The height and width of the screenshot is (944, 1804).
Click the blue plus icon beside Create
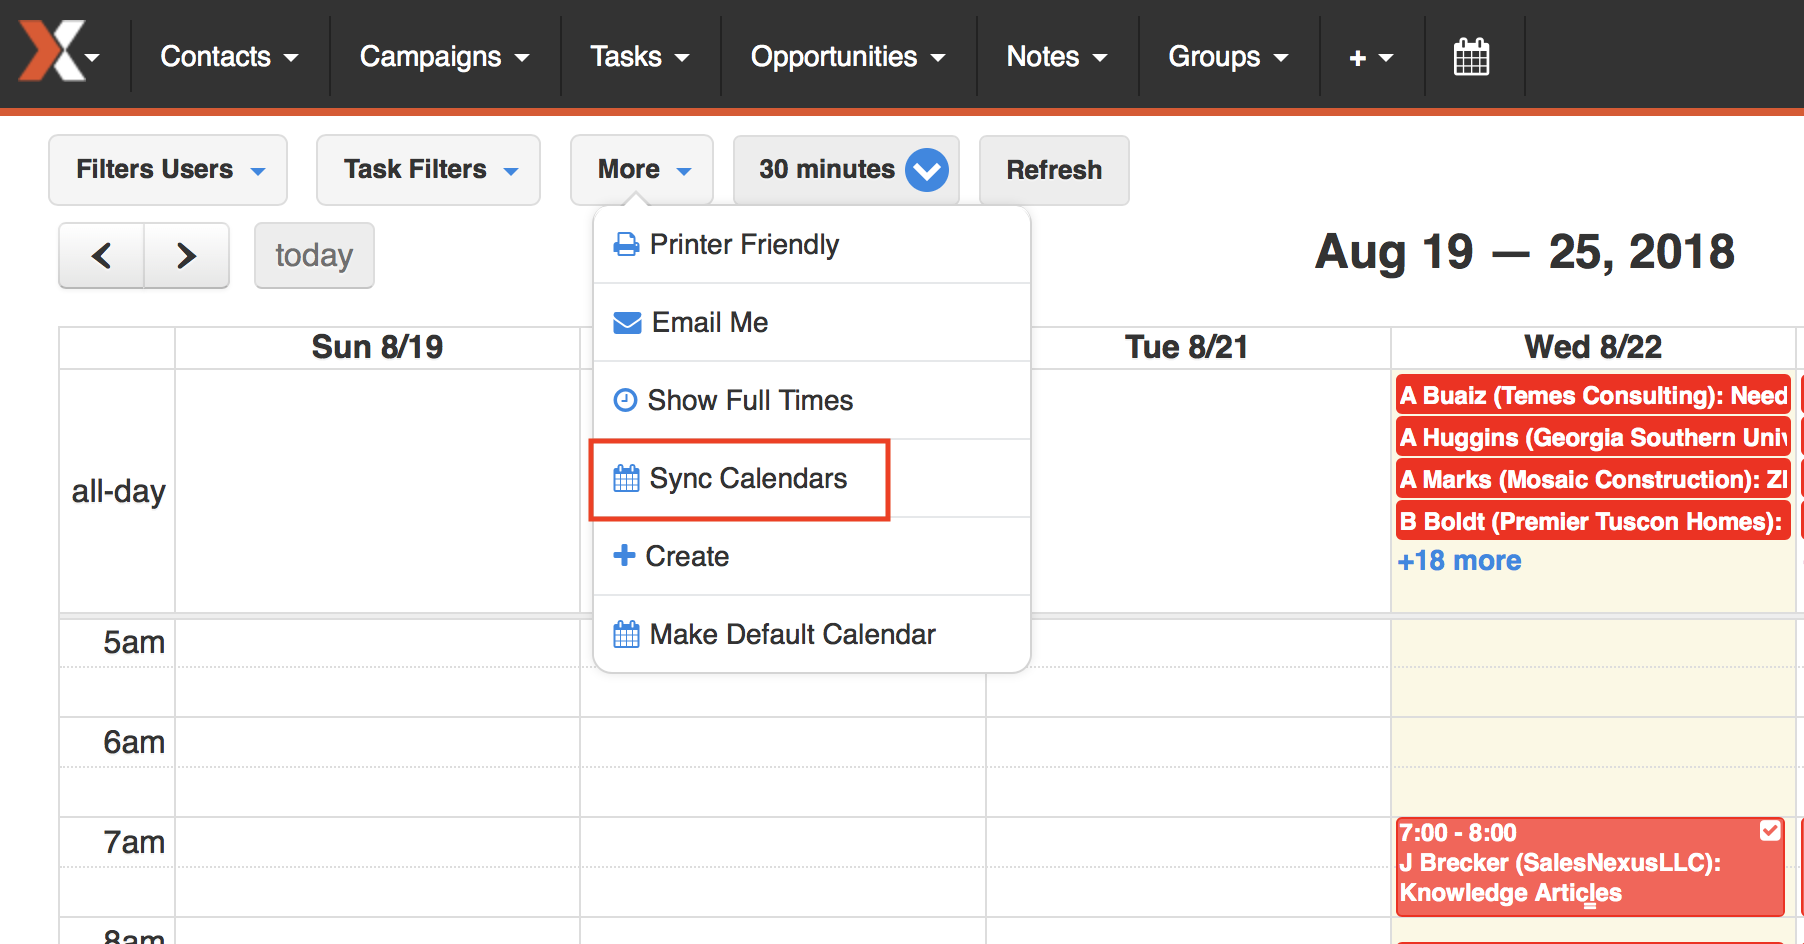coord(624,555)
